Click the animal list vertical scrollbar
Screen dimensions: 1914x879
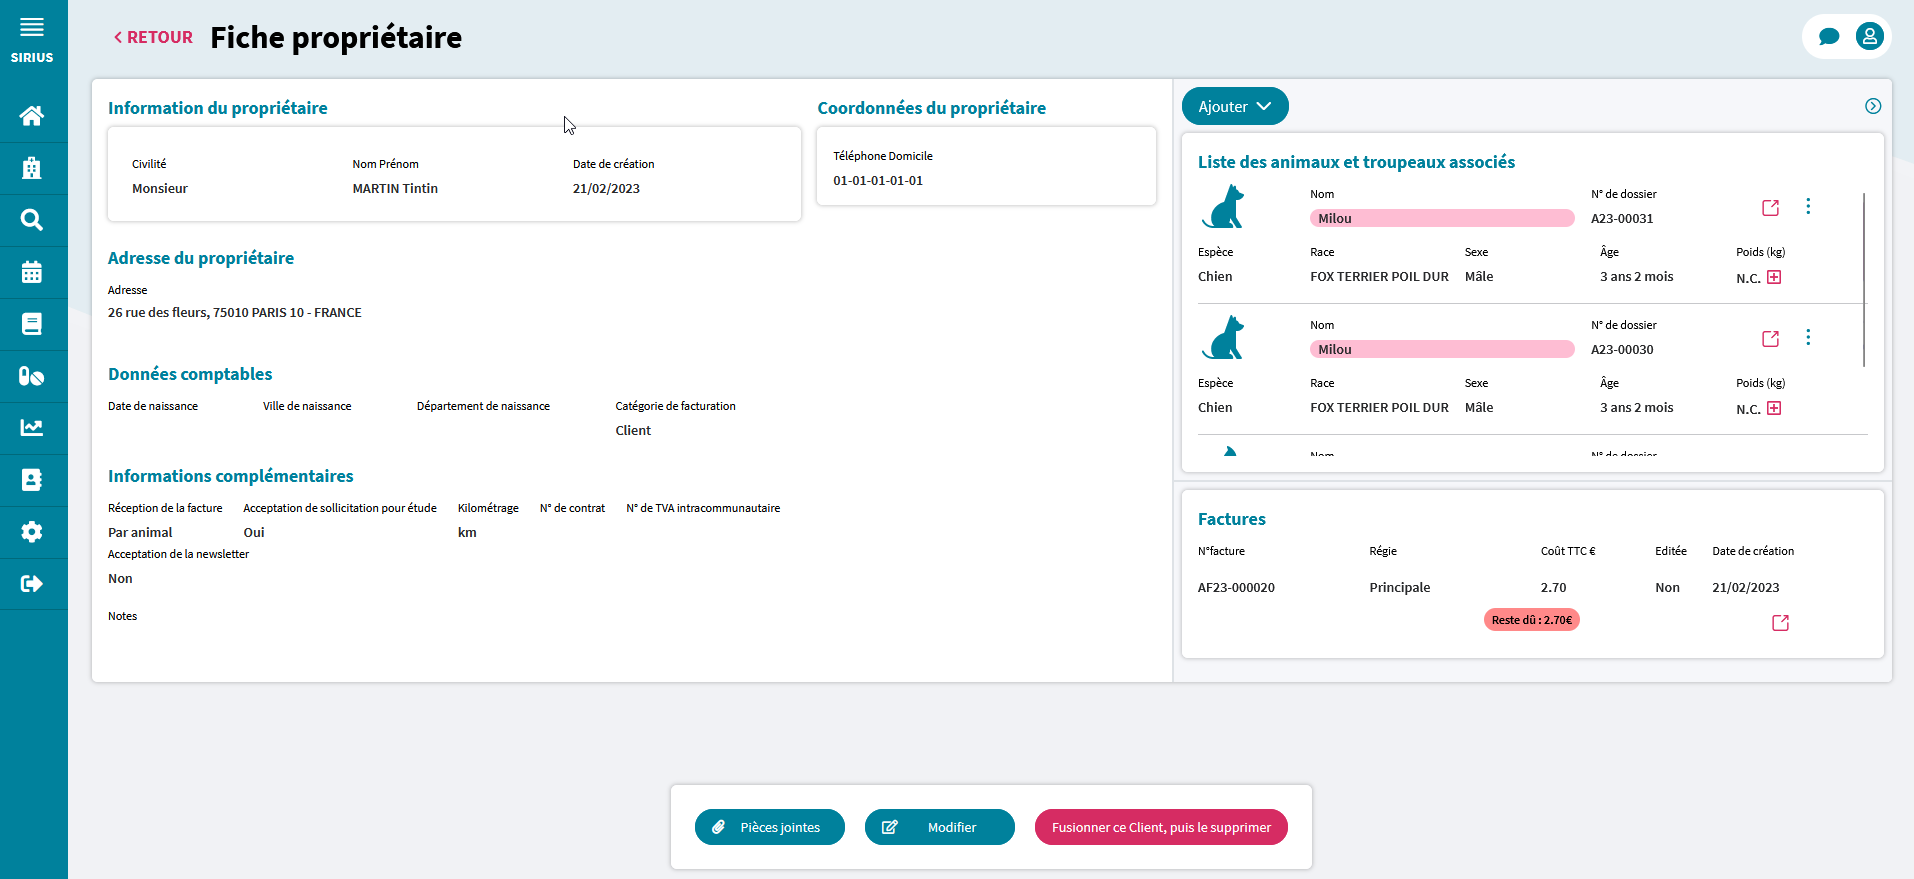(1864, 280)
